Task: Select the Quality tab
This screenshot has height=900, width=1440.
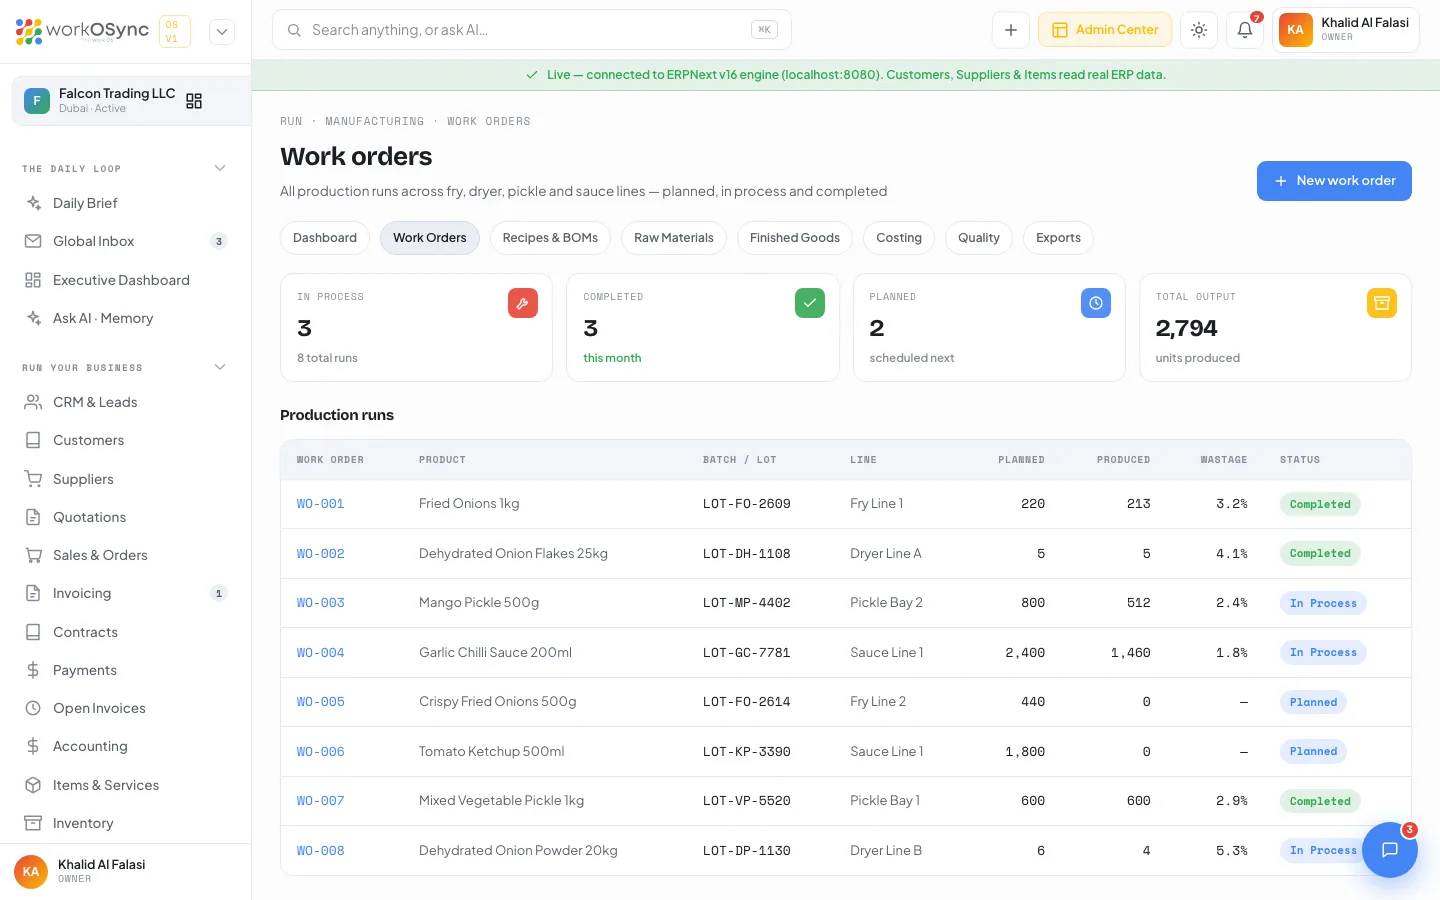Action: click(979, 238)
